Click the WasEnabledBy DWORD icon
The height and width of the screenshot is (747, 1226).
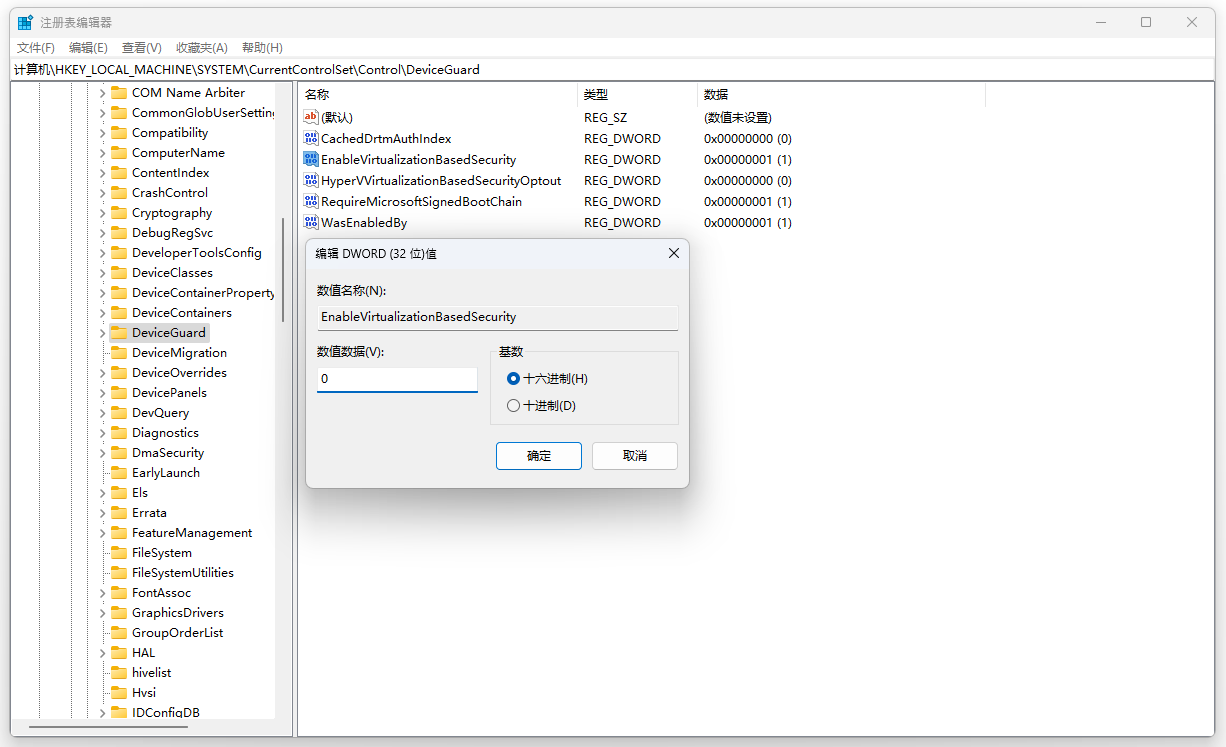pos(310,223)
